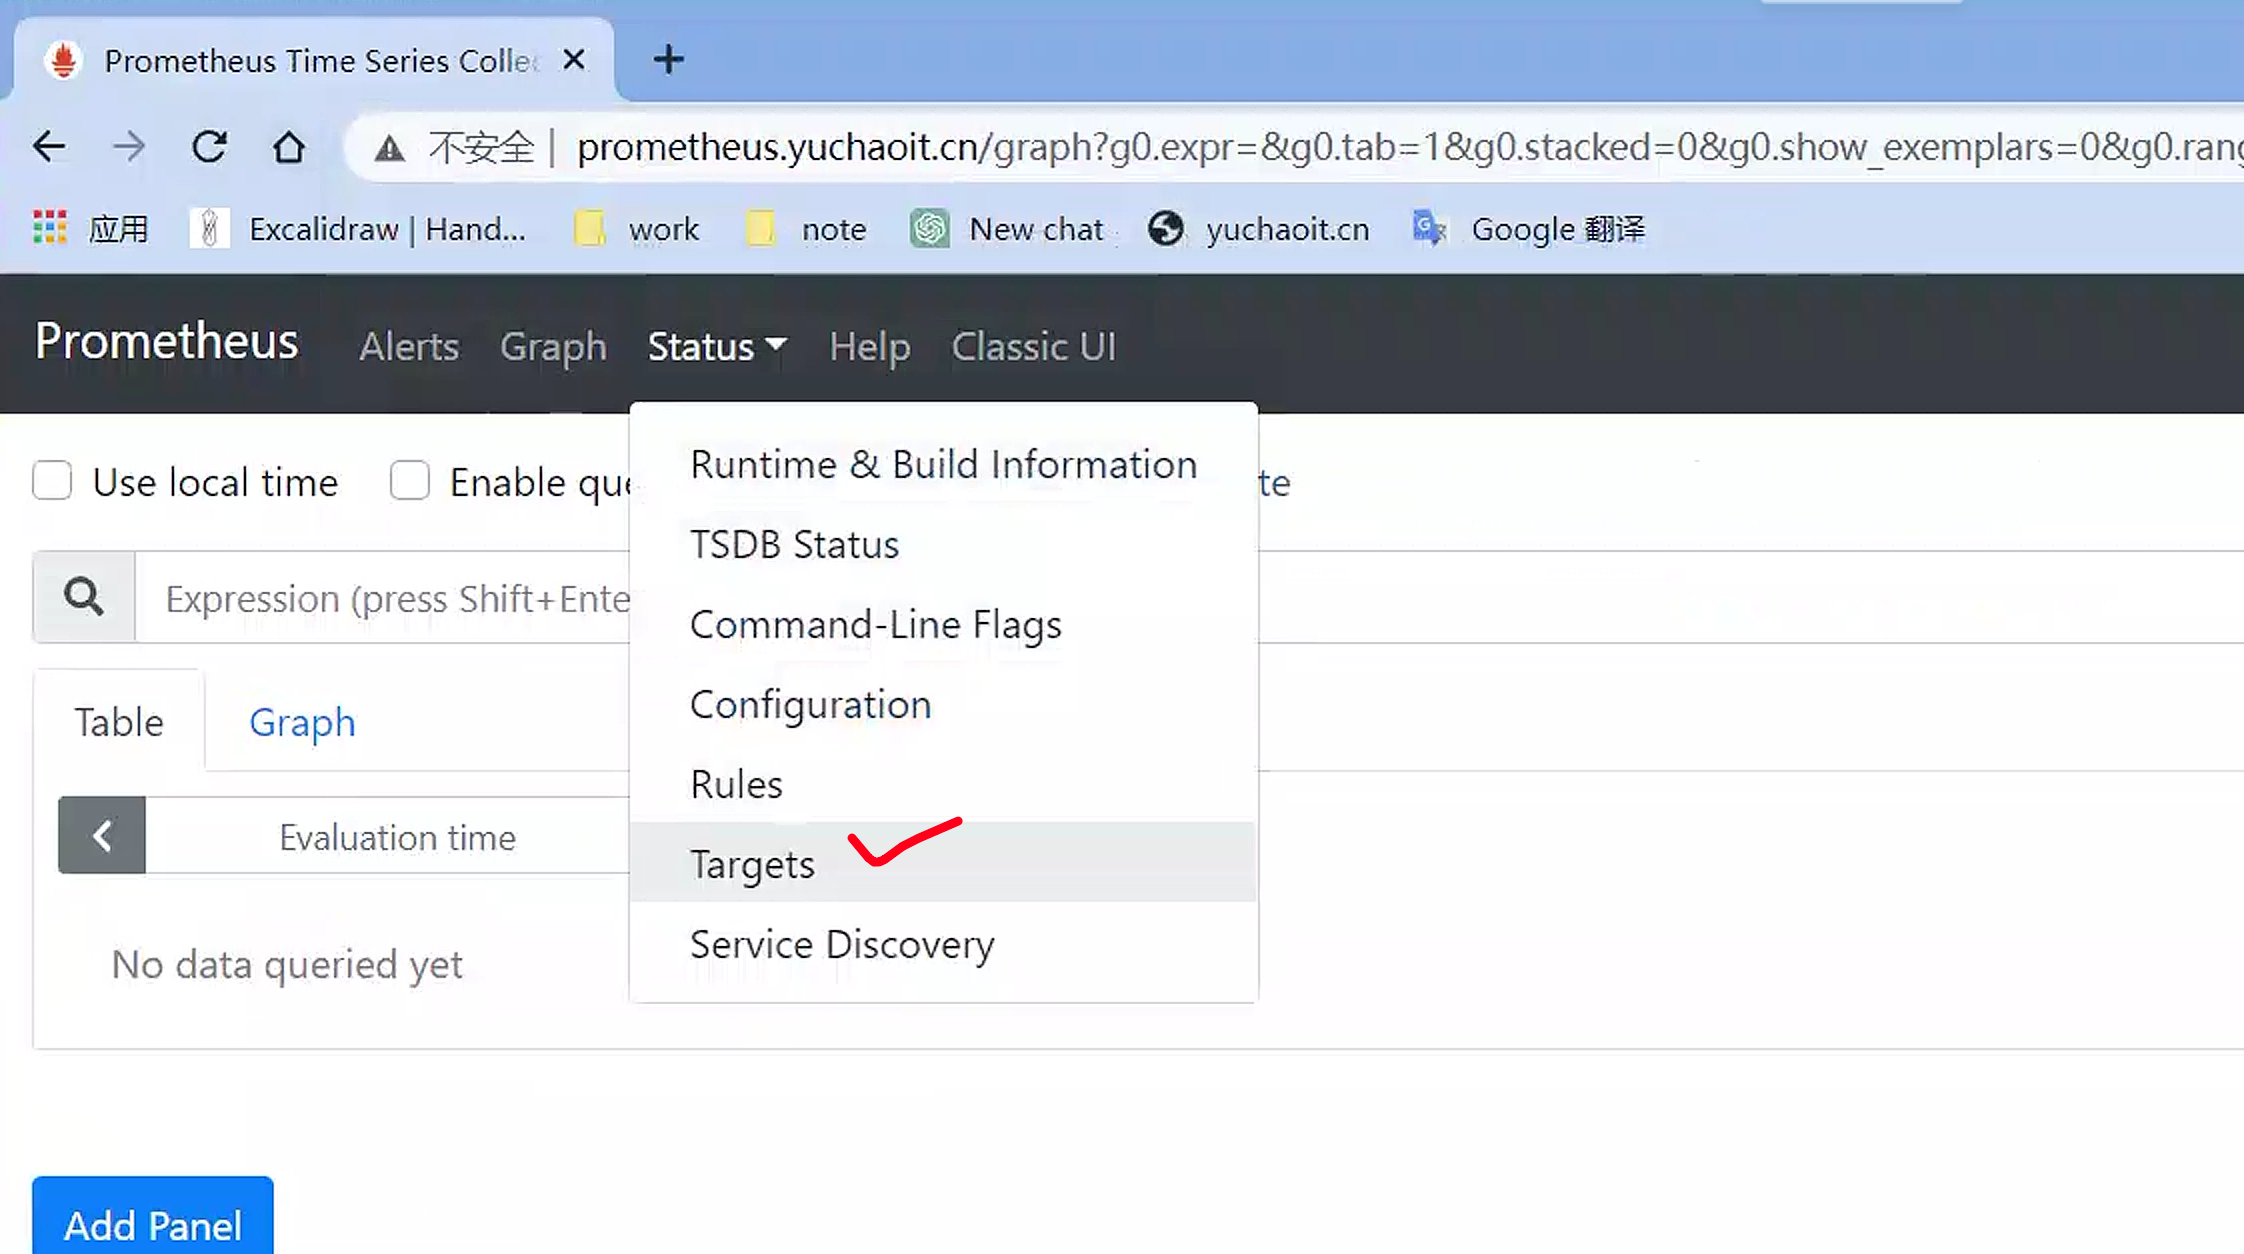This screenshot has width=2244, height=1254.
Task: Close the Prometheus browser tab
Action: [574, 60]
